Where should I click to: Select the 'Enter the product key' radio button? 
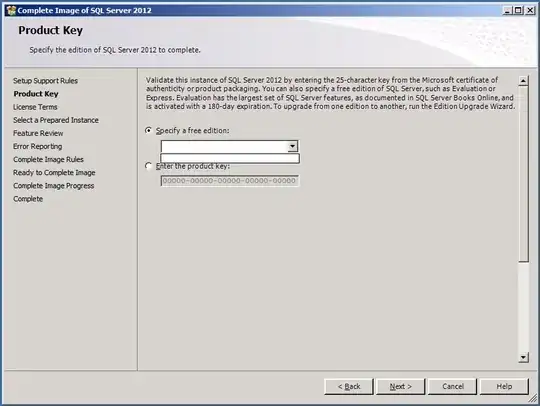tap(148, 166)
